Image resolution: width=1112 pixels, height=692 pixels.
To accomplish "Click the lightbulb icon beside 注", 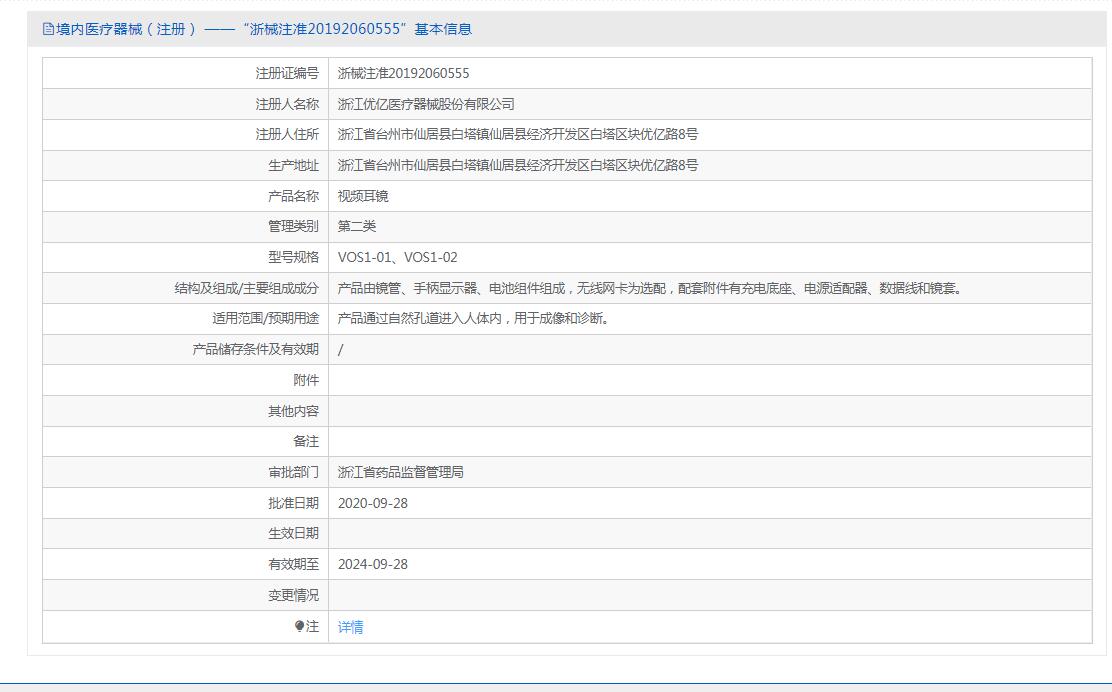I will pos(299,626).
